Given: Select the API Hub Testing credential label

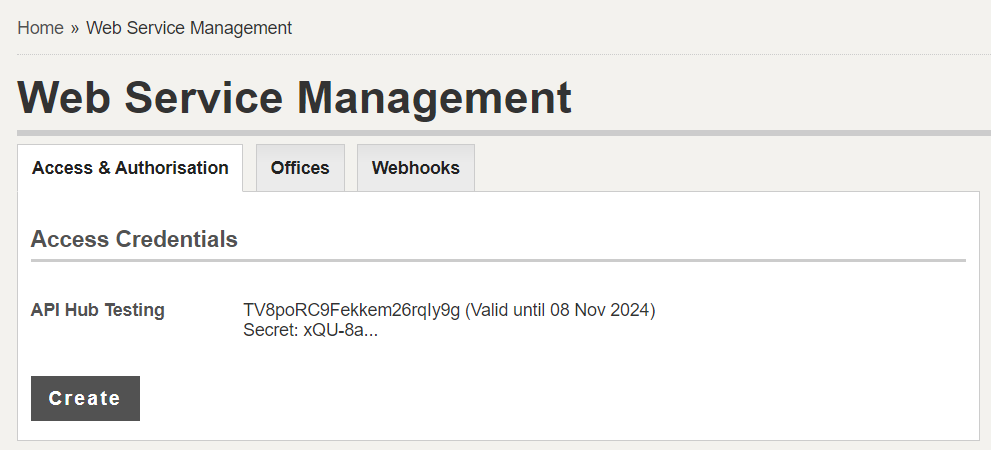Looking at the screenshot, I should click(98, 310).
